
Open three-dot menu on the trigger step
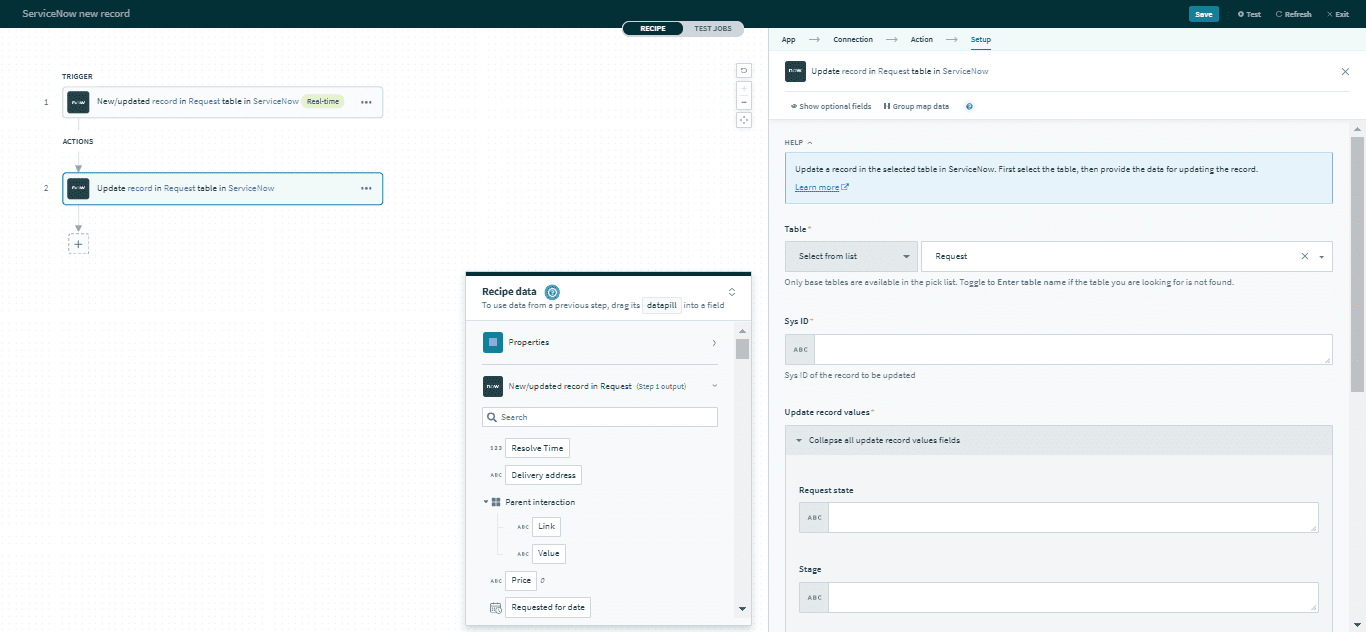click(x=366, y=102)
